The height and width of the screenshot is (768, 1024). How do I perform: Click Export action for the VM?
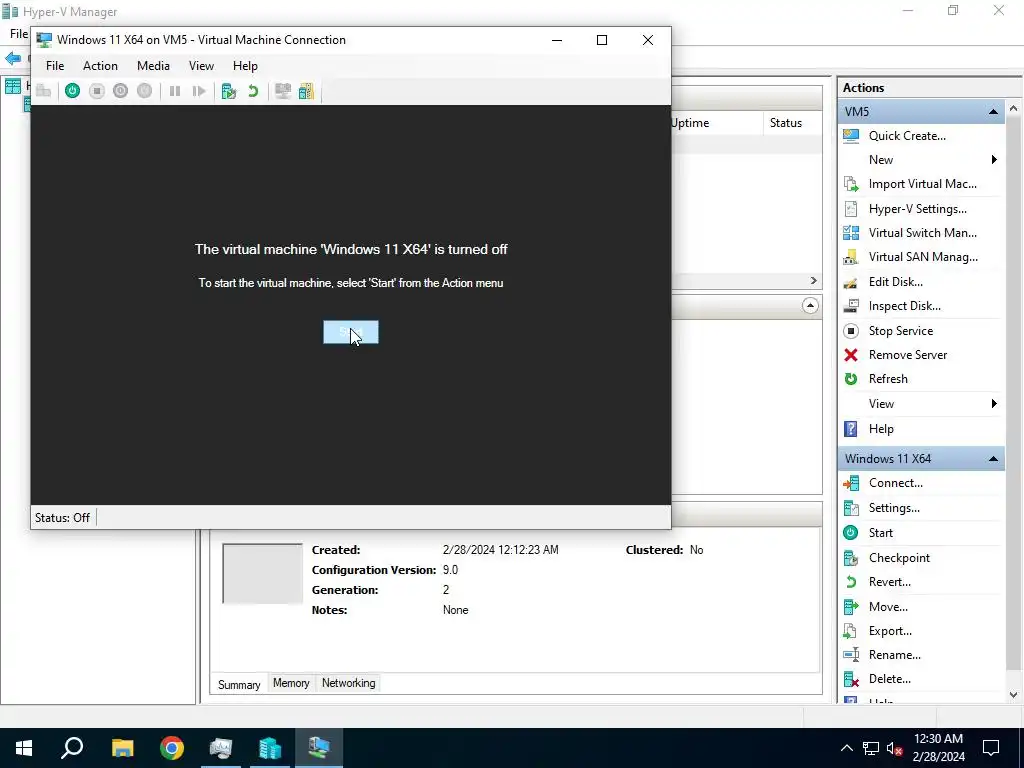pos(890,631)
